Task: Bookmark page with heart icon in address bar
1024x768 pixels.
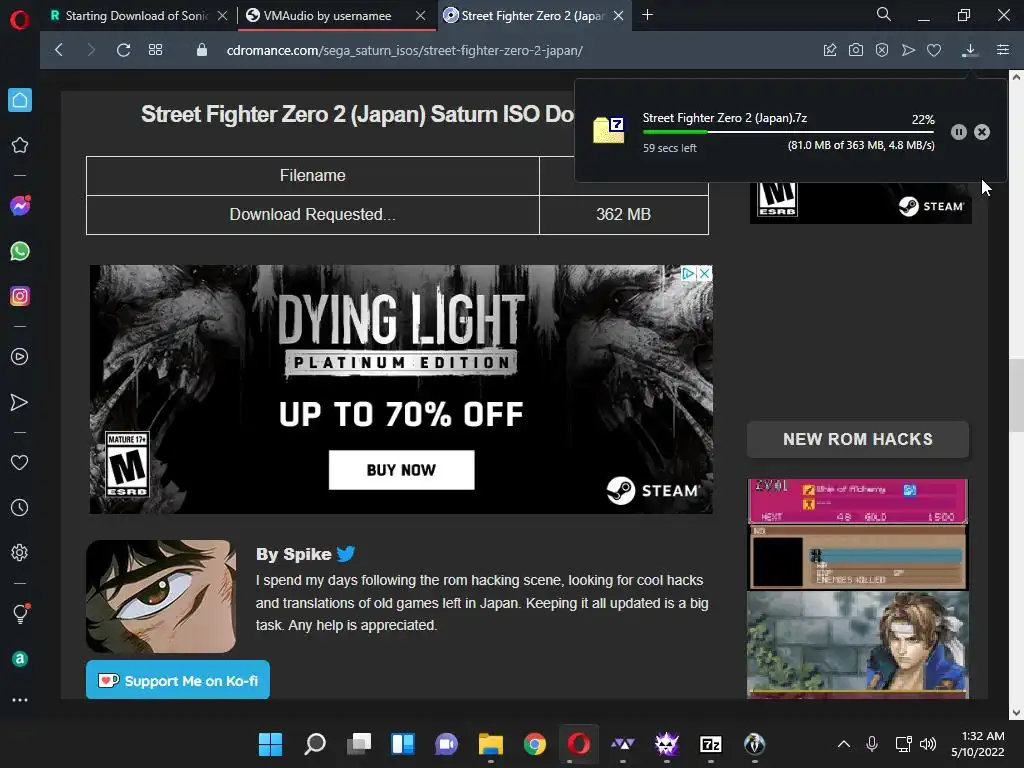Action: (934, 50)
